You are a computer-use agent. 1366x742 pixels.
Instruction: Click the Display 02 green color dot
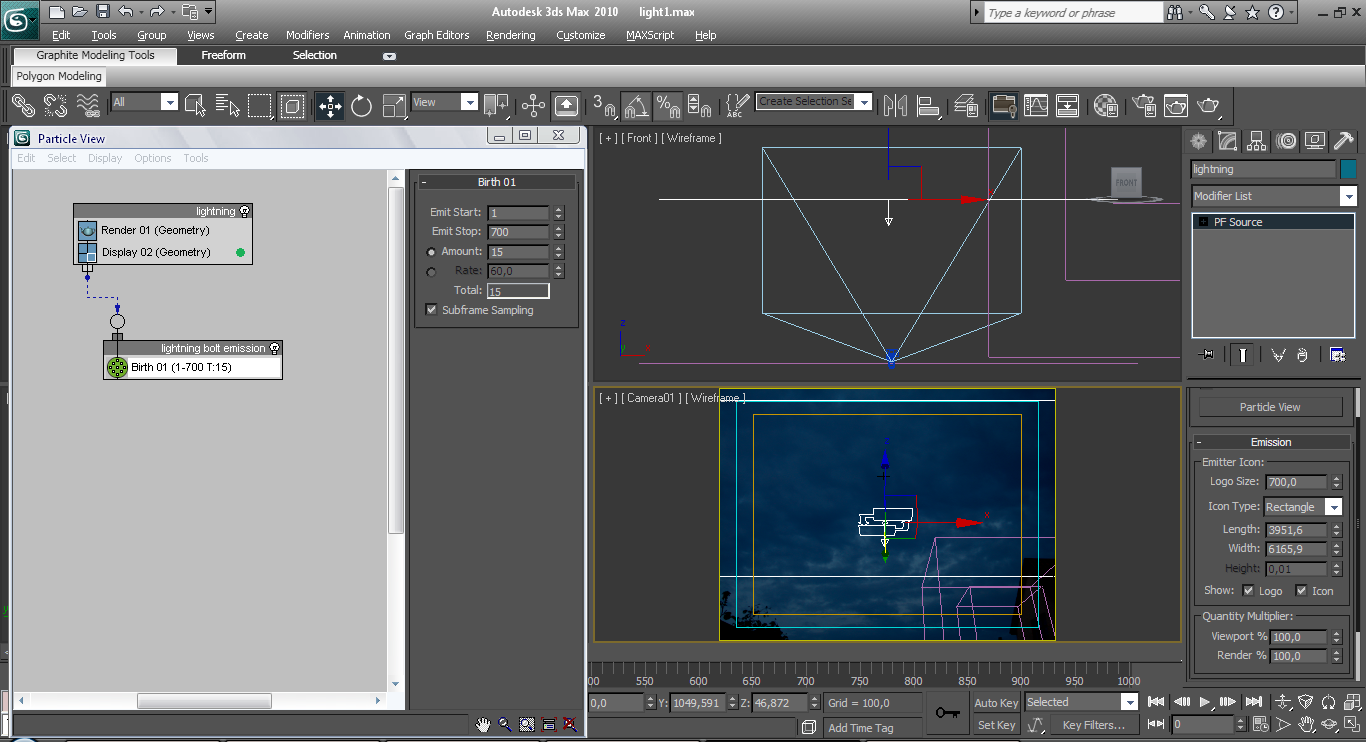pos(240,252)
